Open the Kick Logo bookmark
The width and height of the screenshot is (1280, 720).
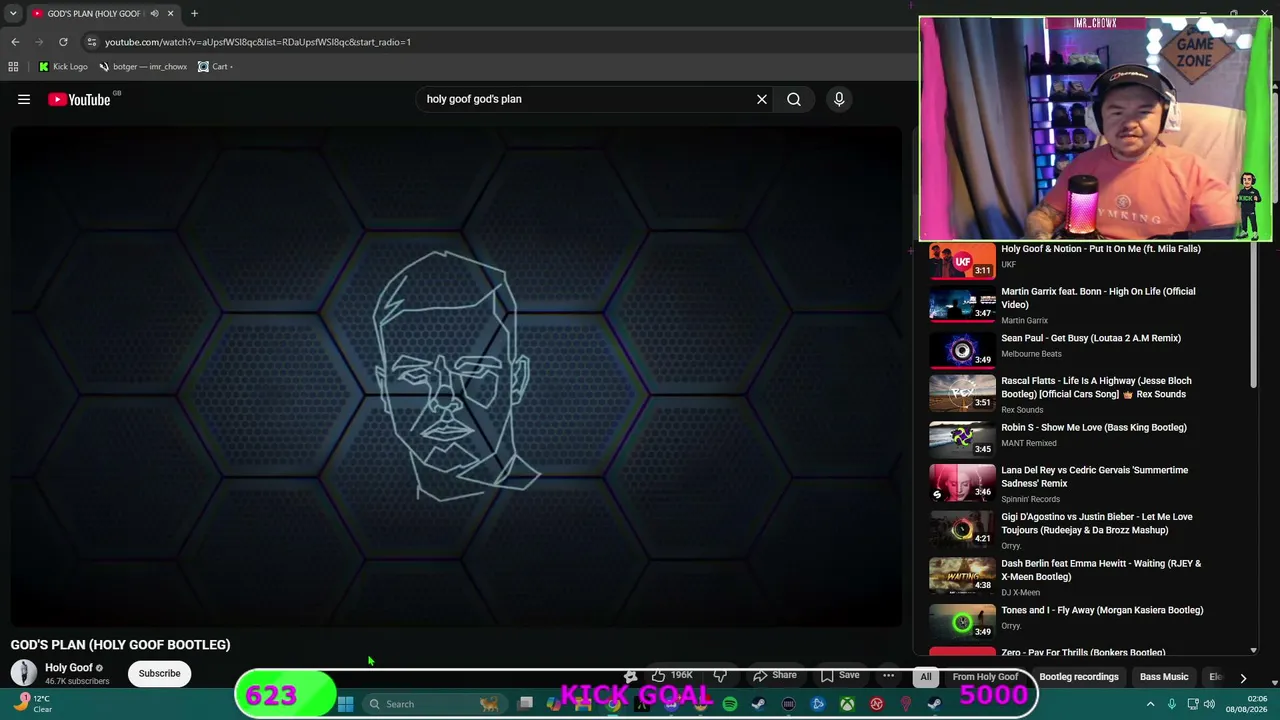click(63, 67)
